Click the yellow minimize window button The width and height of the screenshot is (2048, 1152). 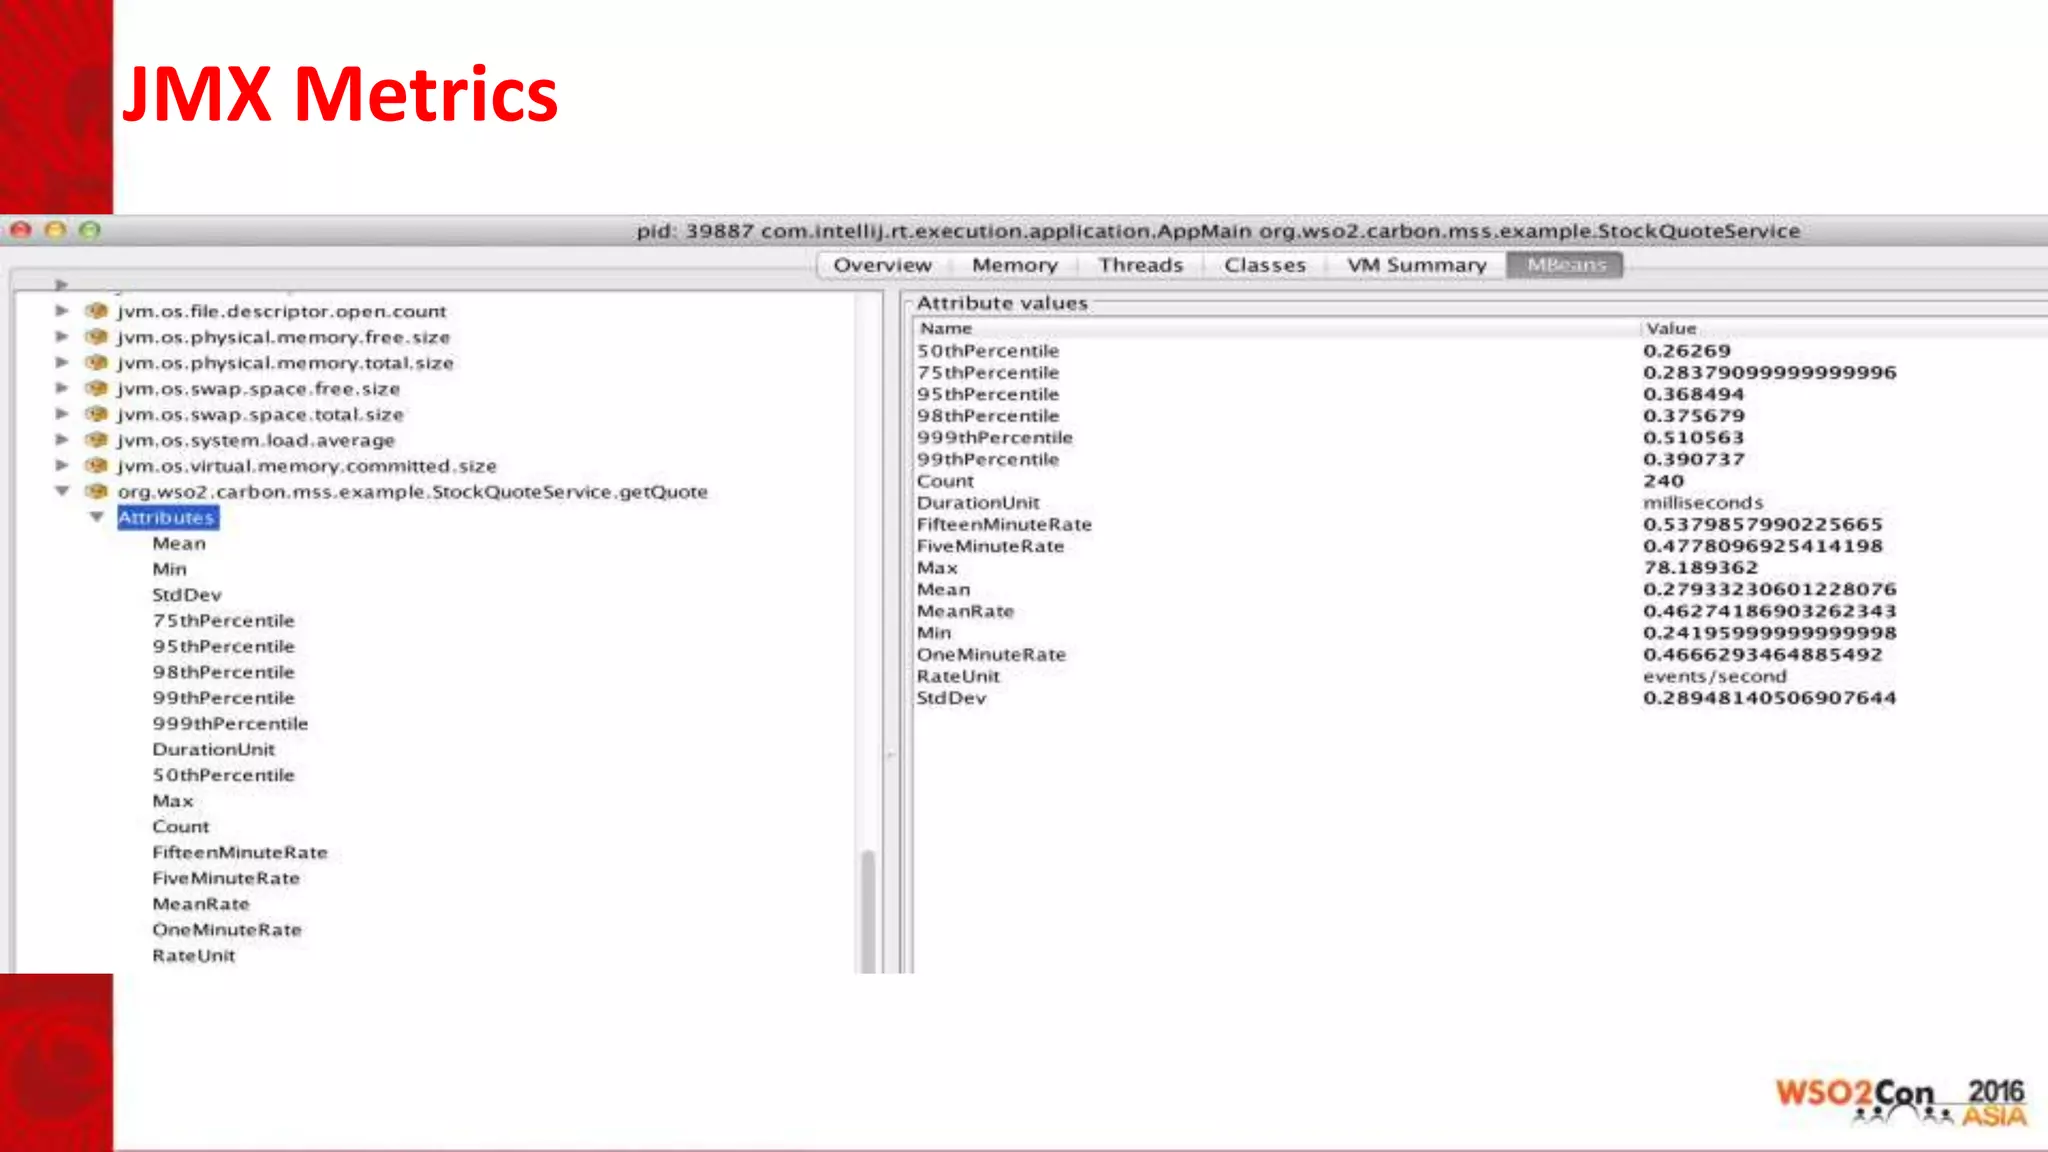click(x=55, y=230)
